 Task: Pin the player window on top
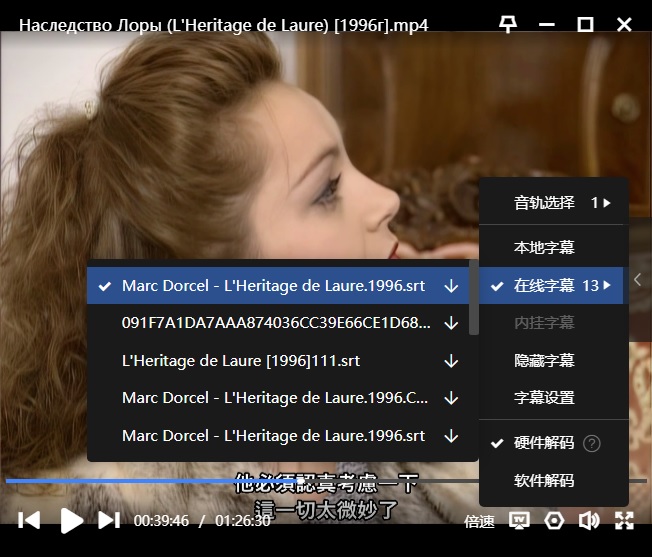coord(508,24)
